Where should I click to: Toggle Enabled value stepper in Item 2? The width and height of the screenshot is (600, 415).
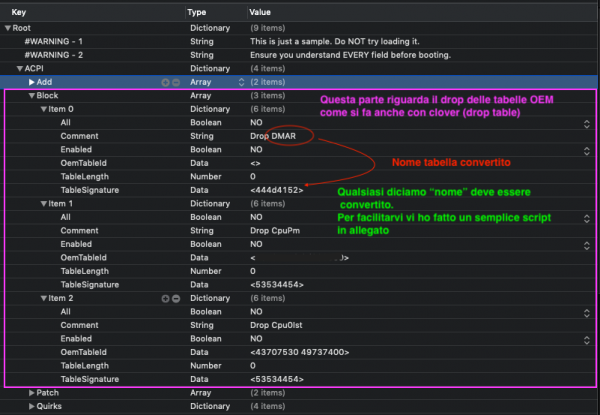[587, 340]
